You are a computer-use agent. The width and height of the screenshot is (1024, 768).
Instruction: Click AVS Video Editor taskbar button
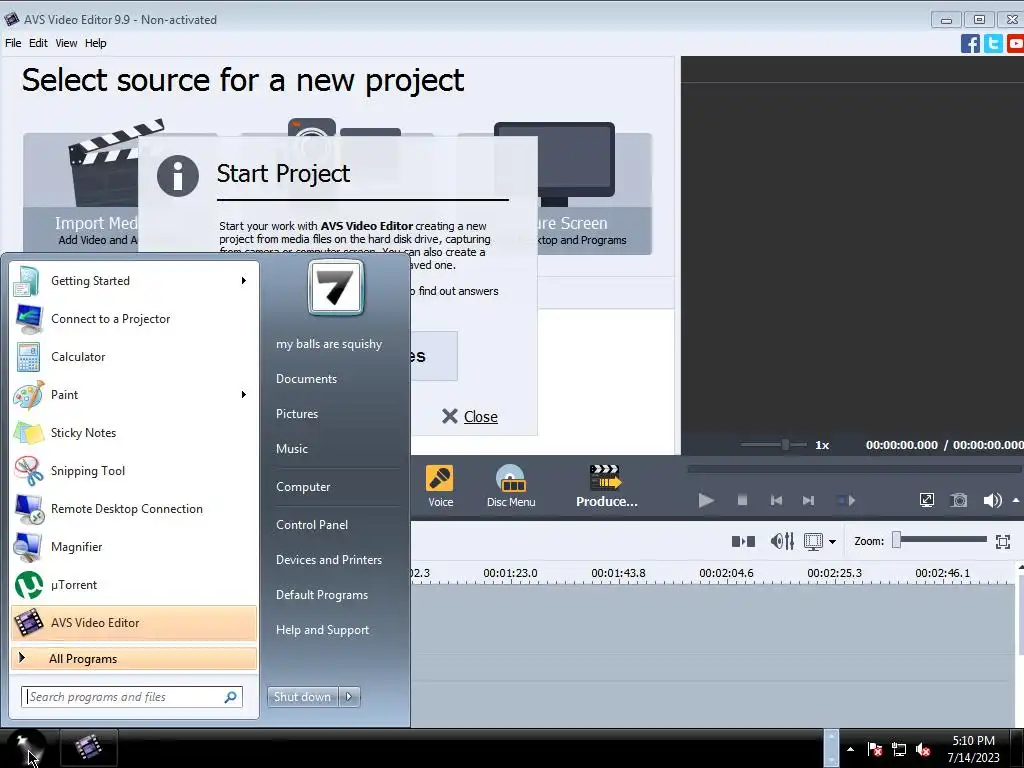[89, 748]
